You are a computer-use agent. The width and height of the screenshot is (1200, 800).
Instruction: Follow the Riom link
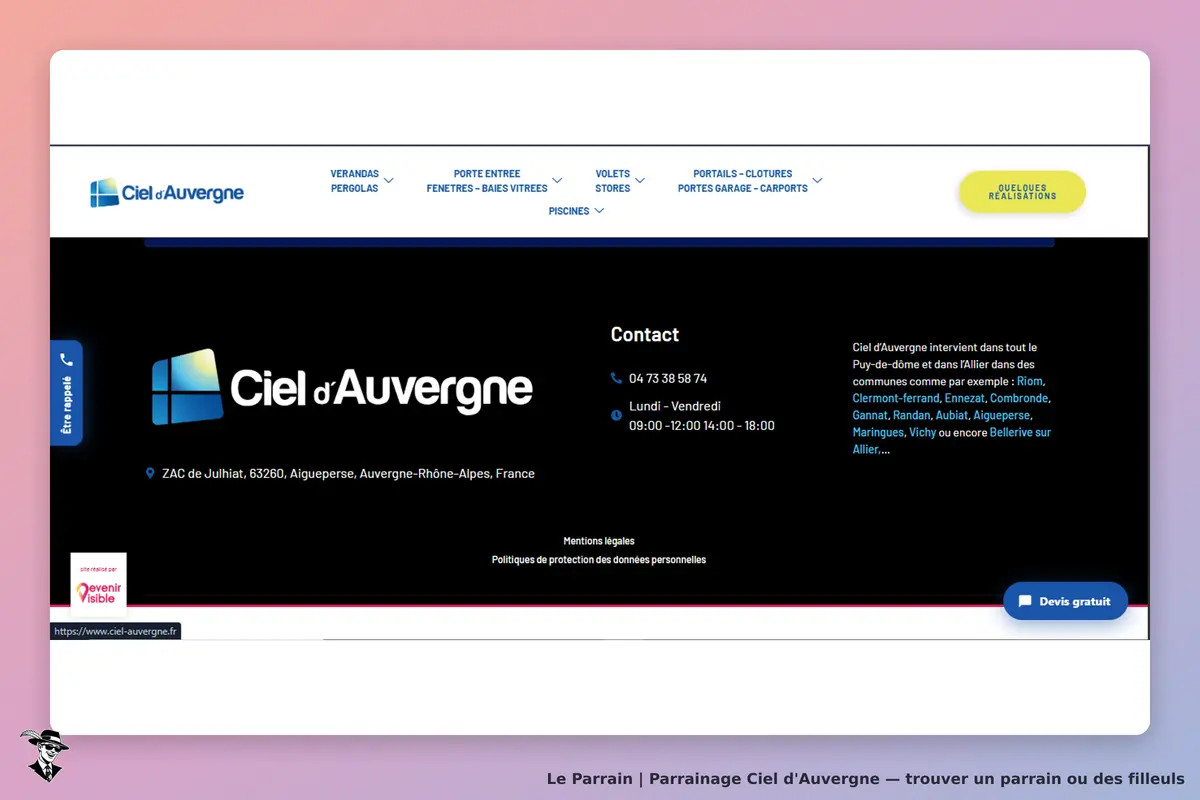pyautogui.click(x=1030, y=381)
